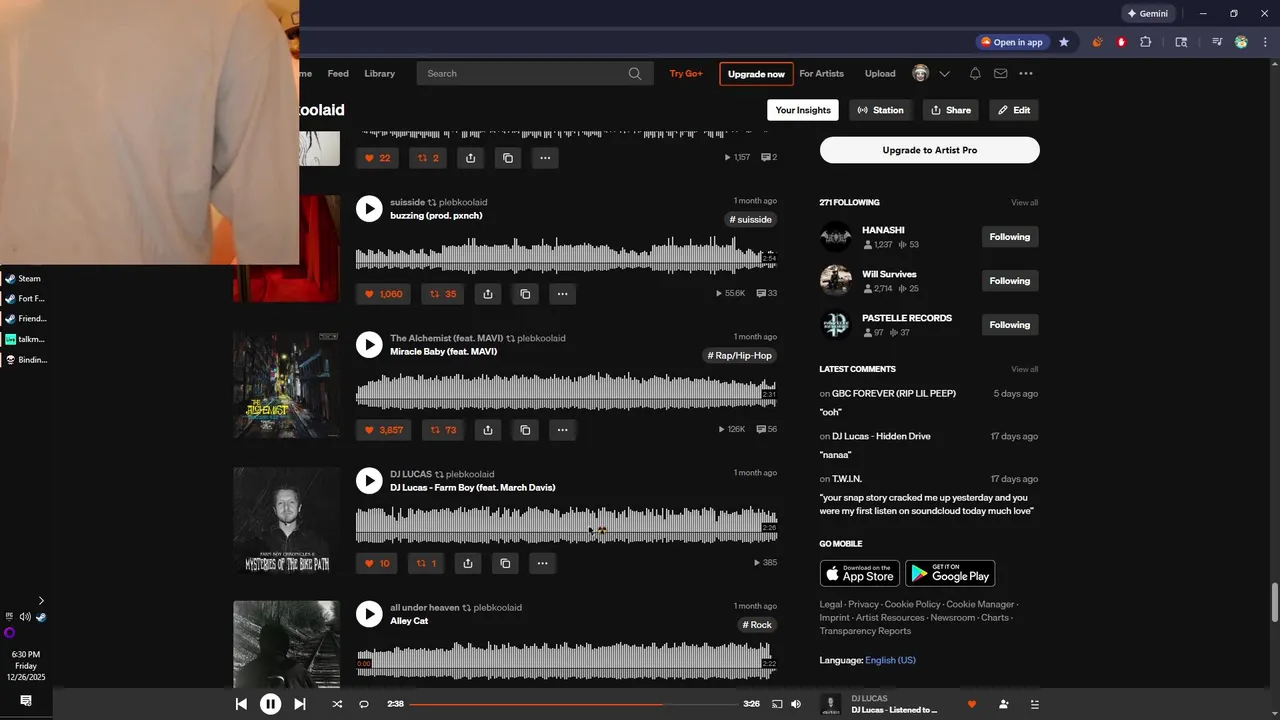Open header more options ellipsis
This screenshot has width=1280, height=720.
click(x=1026, y=73)
